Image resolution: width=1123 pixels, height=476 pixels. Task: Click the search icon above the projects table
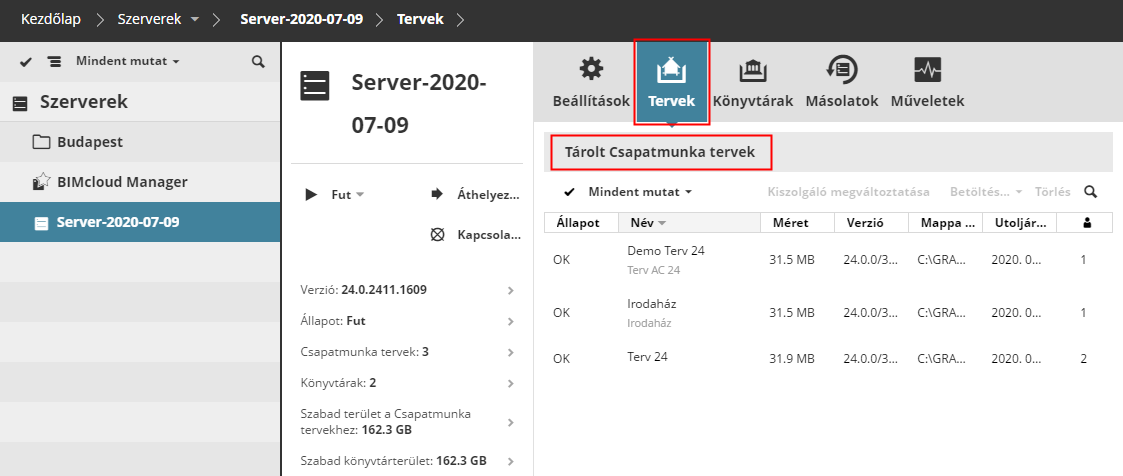(1091, 192)
